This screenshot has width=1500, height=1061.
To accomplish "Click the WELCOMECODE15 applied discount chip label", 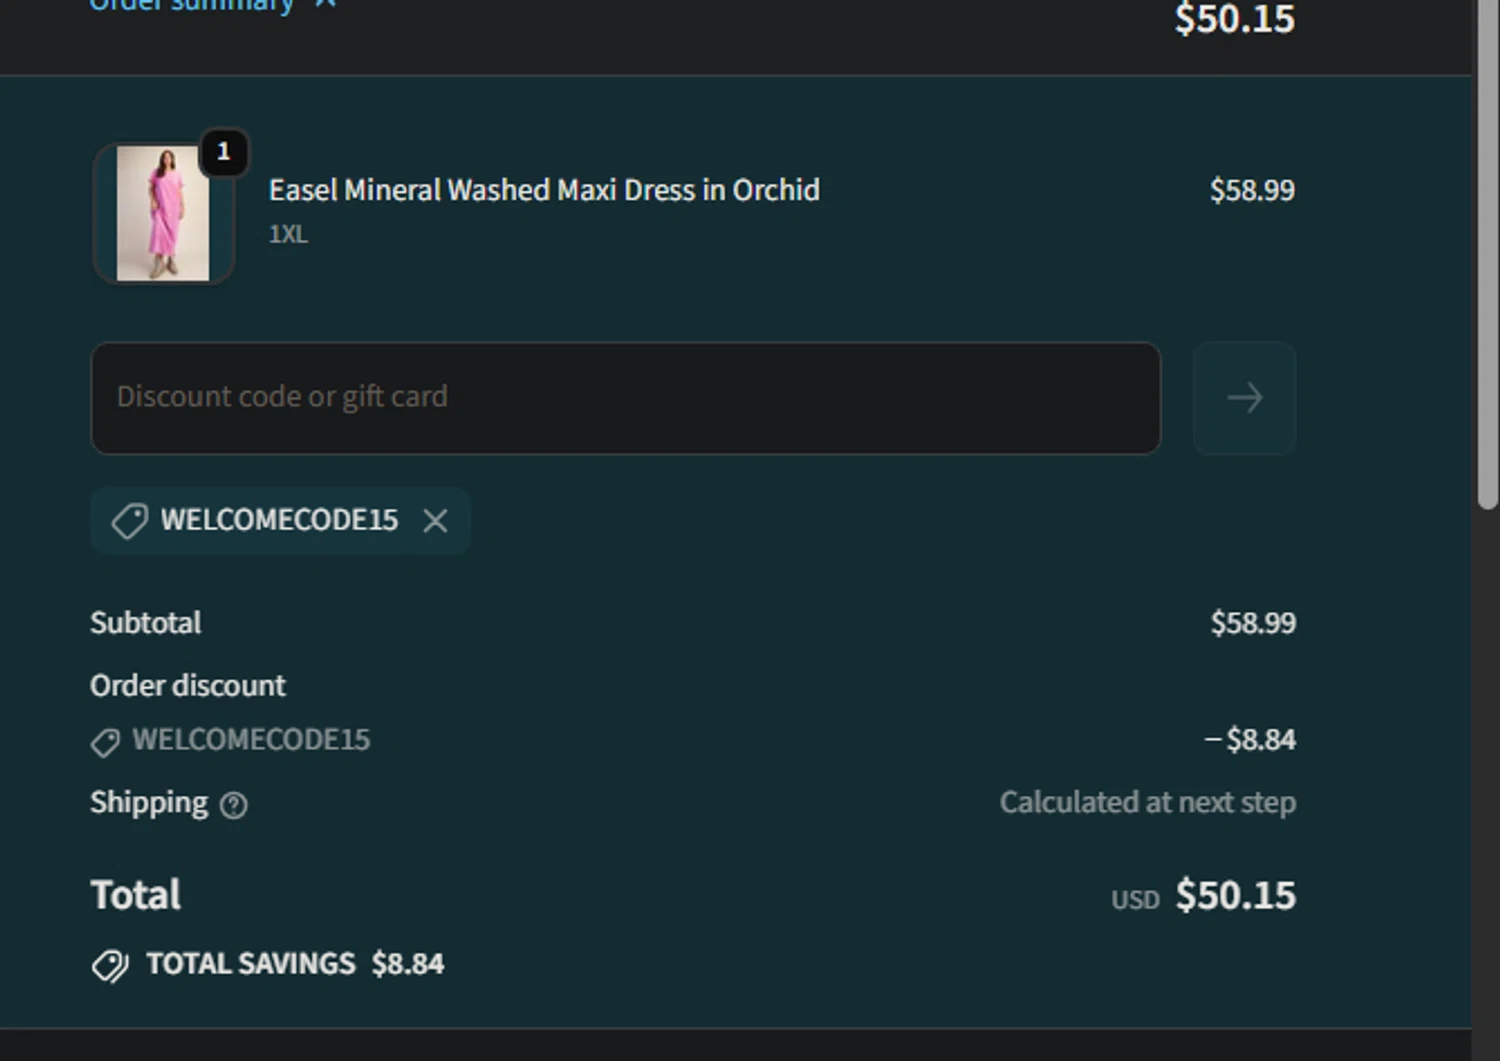I will (x=279, y=520).
